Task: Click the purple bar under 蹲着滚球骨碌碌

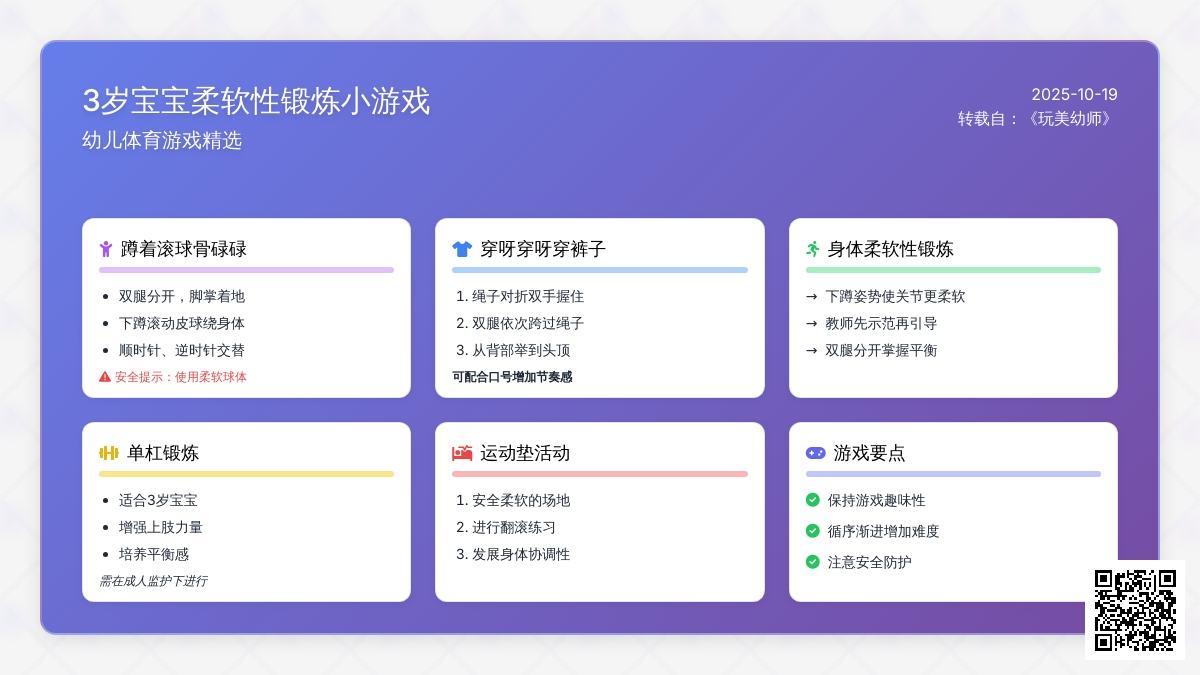Action: pos(246,270)
